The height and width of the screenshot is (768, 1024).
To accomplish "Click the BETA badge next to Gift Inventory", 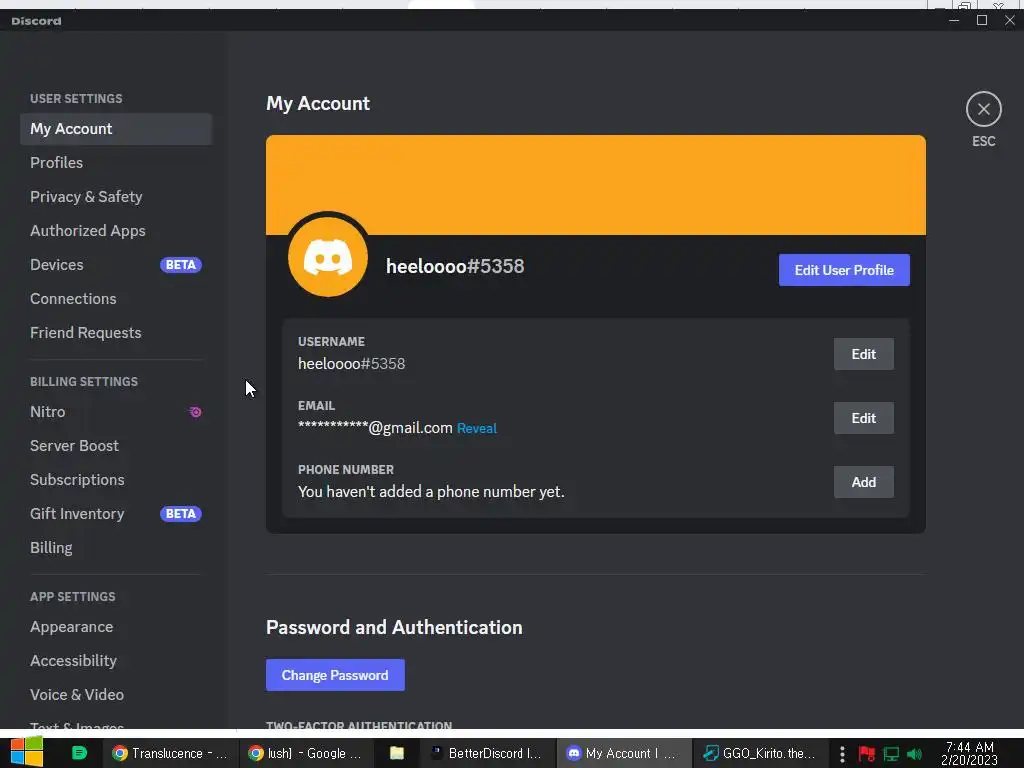I will (x=181, y=514).
